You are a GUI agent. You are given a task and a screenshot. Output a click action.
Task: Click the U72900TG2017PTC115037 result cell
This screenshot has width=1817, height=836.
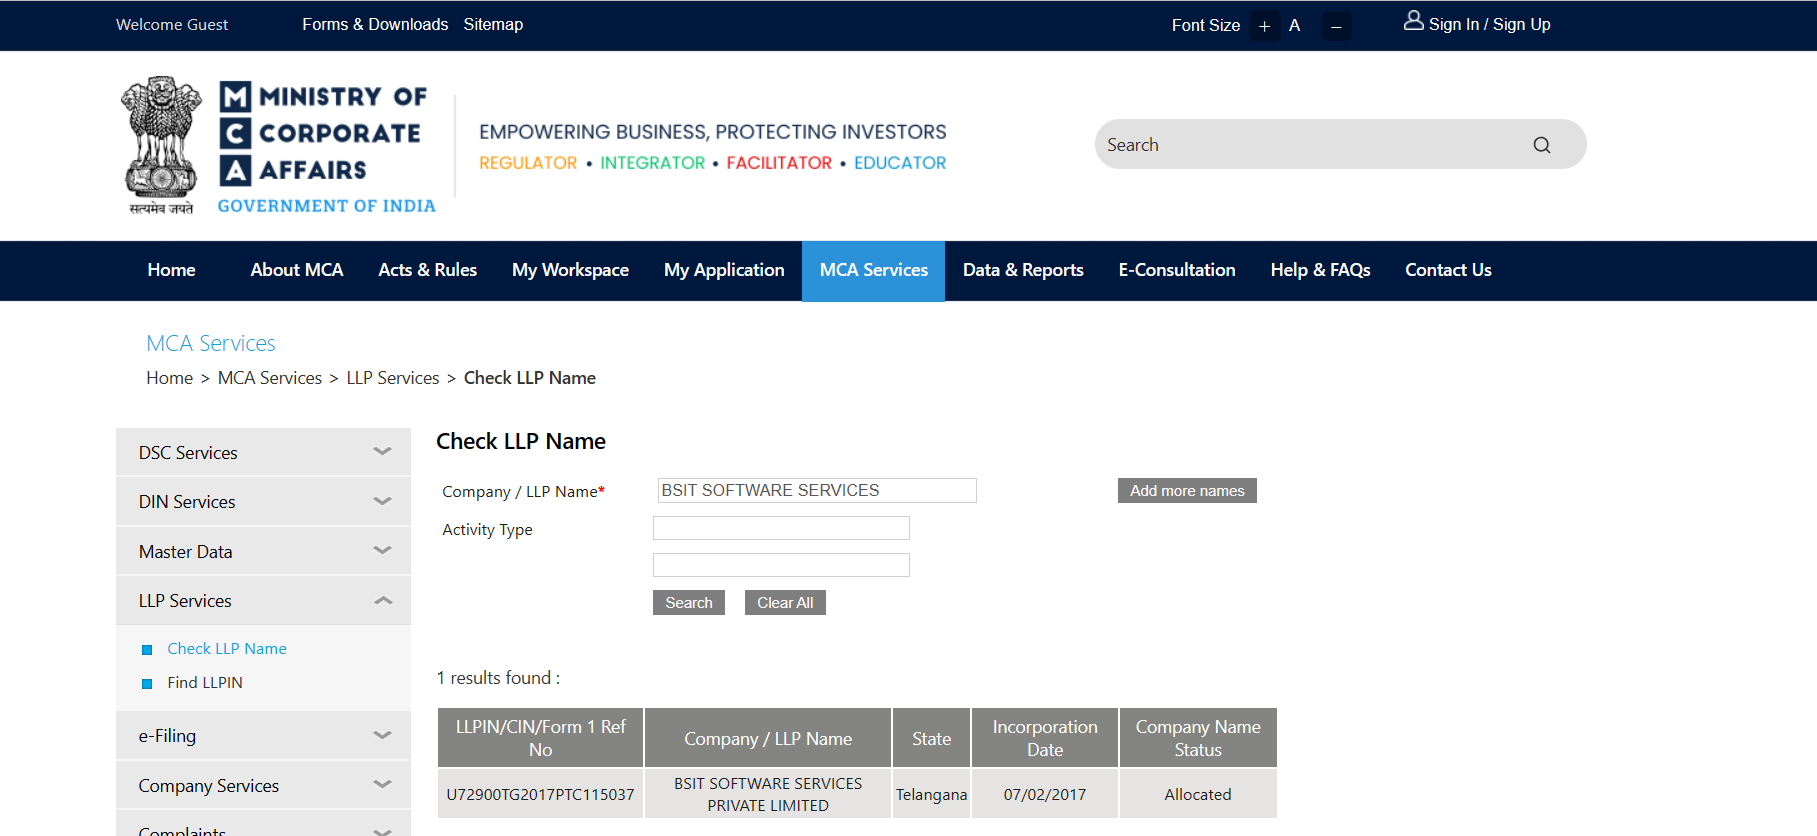(x=540, y=794)
